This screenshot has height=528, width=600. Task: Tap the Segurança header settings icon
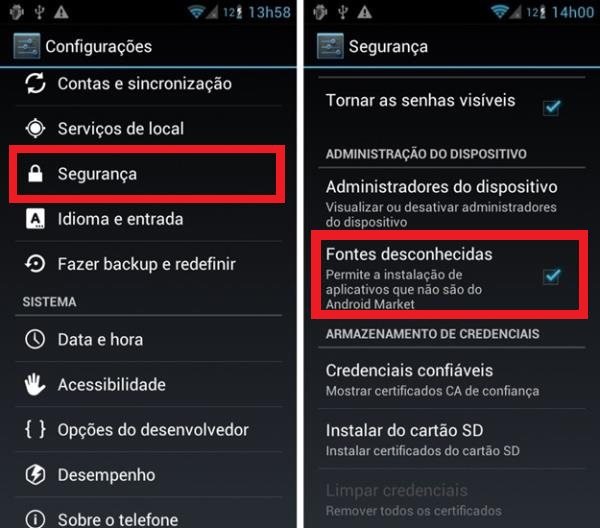[x=330, y=46]
